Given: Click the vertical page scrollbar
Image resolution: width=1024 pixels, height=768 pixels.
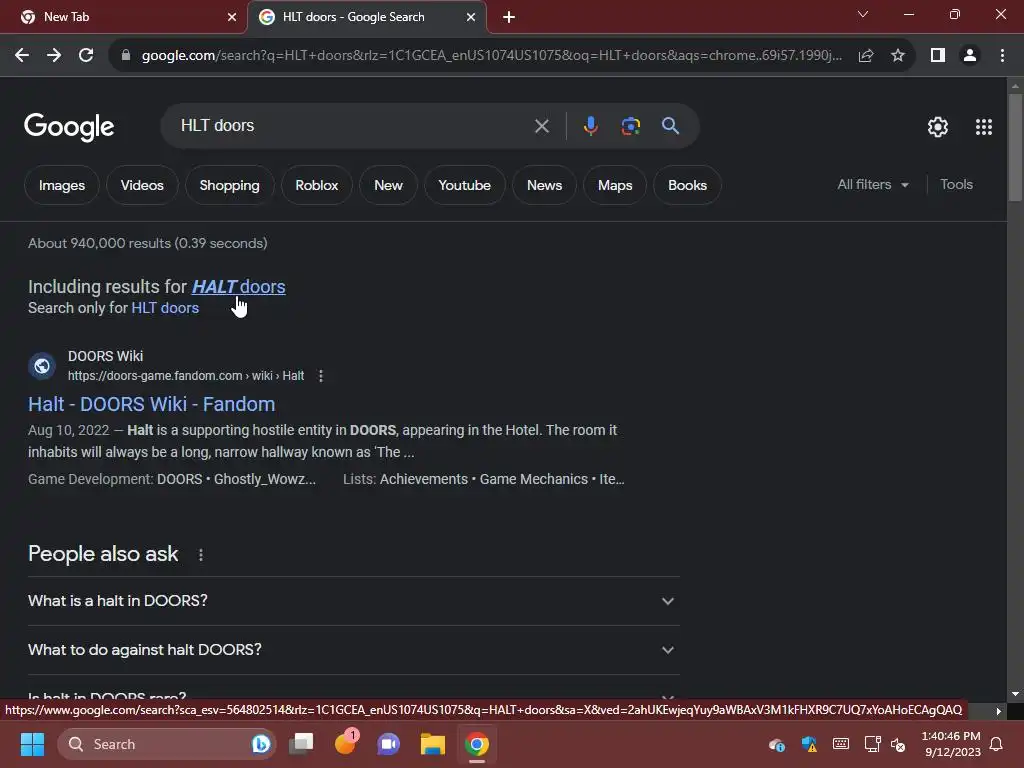Looking at the screenshot, I should point(1015,147).
